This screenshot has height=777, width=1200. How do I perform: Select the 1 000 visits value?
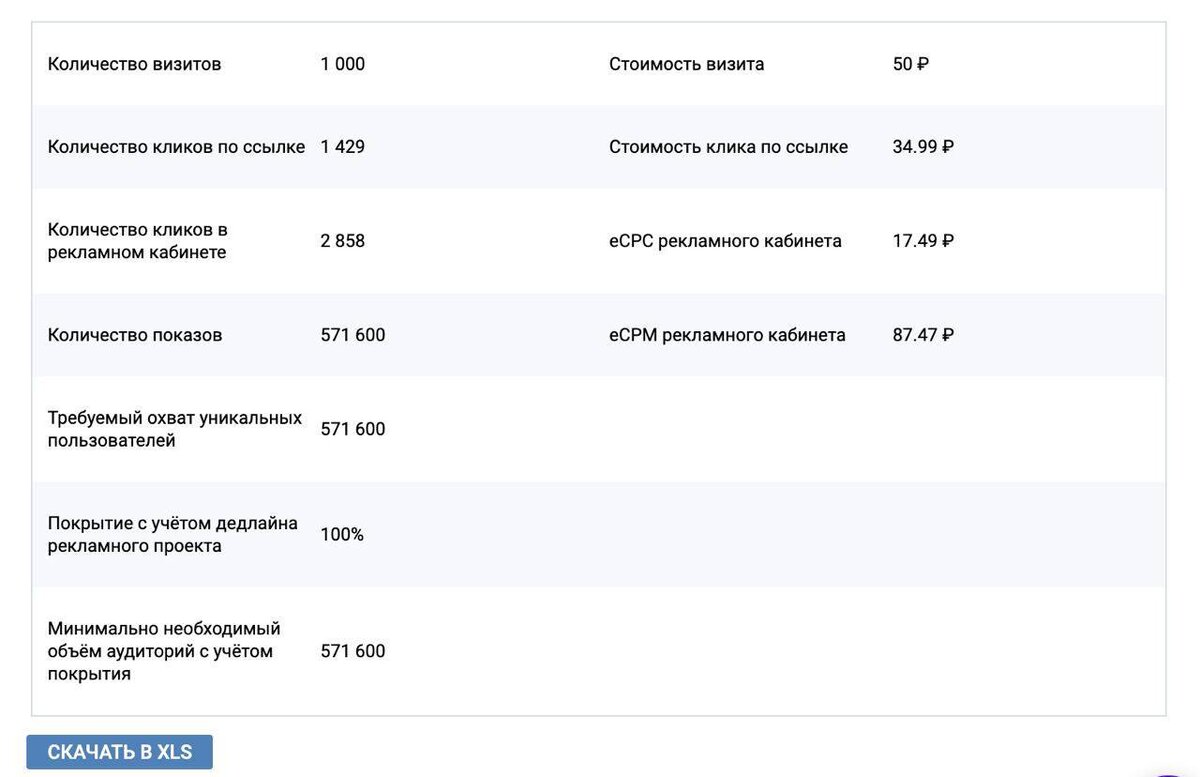[343, 64]
